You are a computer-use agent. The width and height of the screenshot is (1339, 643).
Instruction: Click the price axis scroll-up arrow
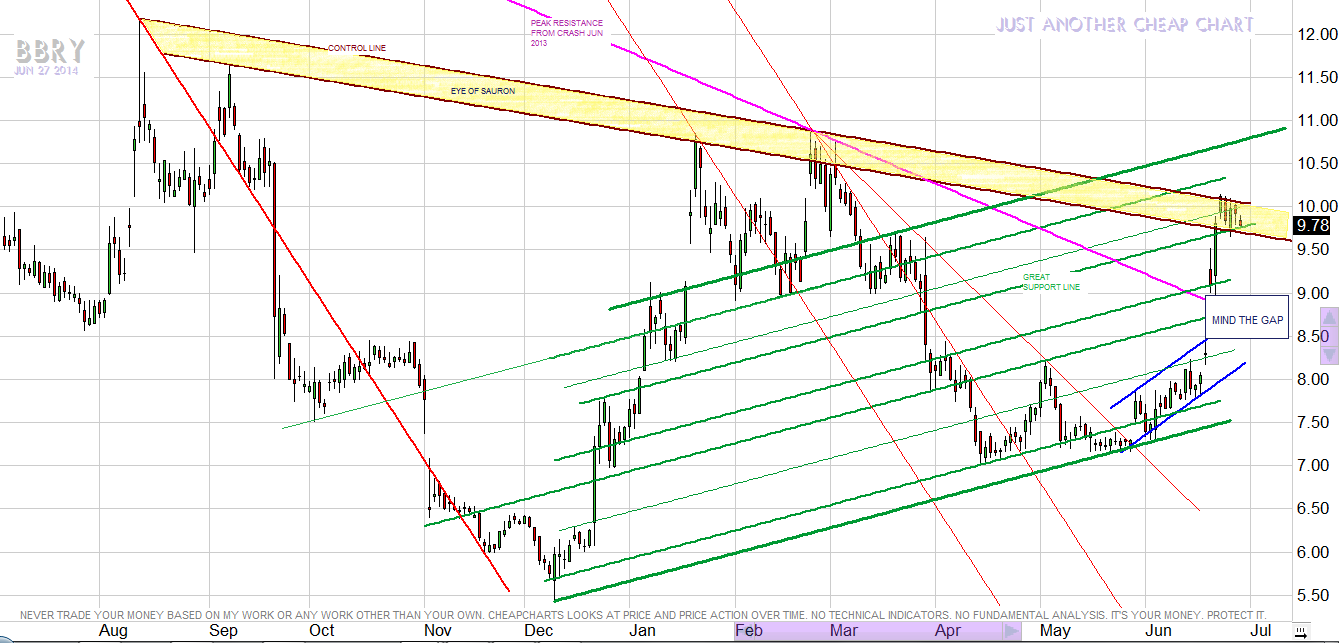point(1329,318)
